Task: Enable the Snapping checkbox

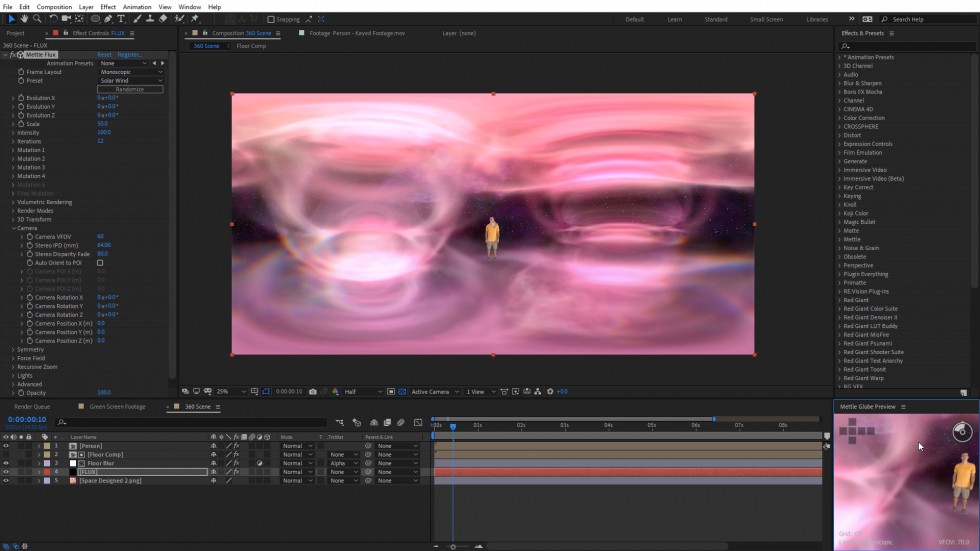Action: 271,19
